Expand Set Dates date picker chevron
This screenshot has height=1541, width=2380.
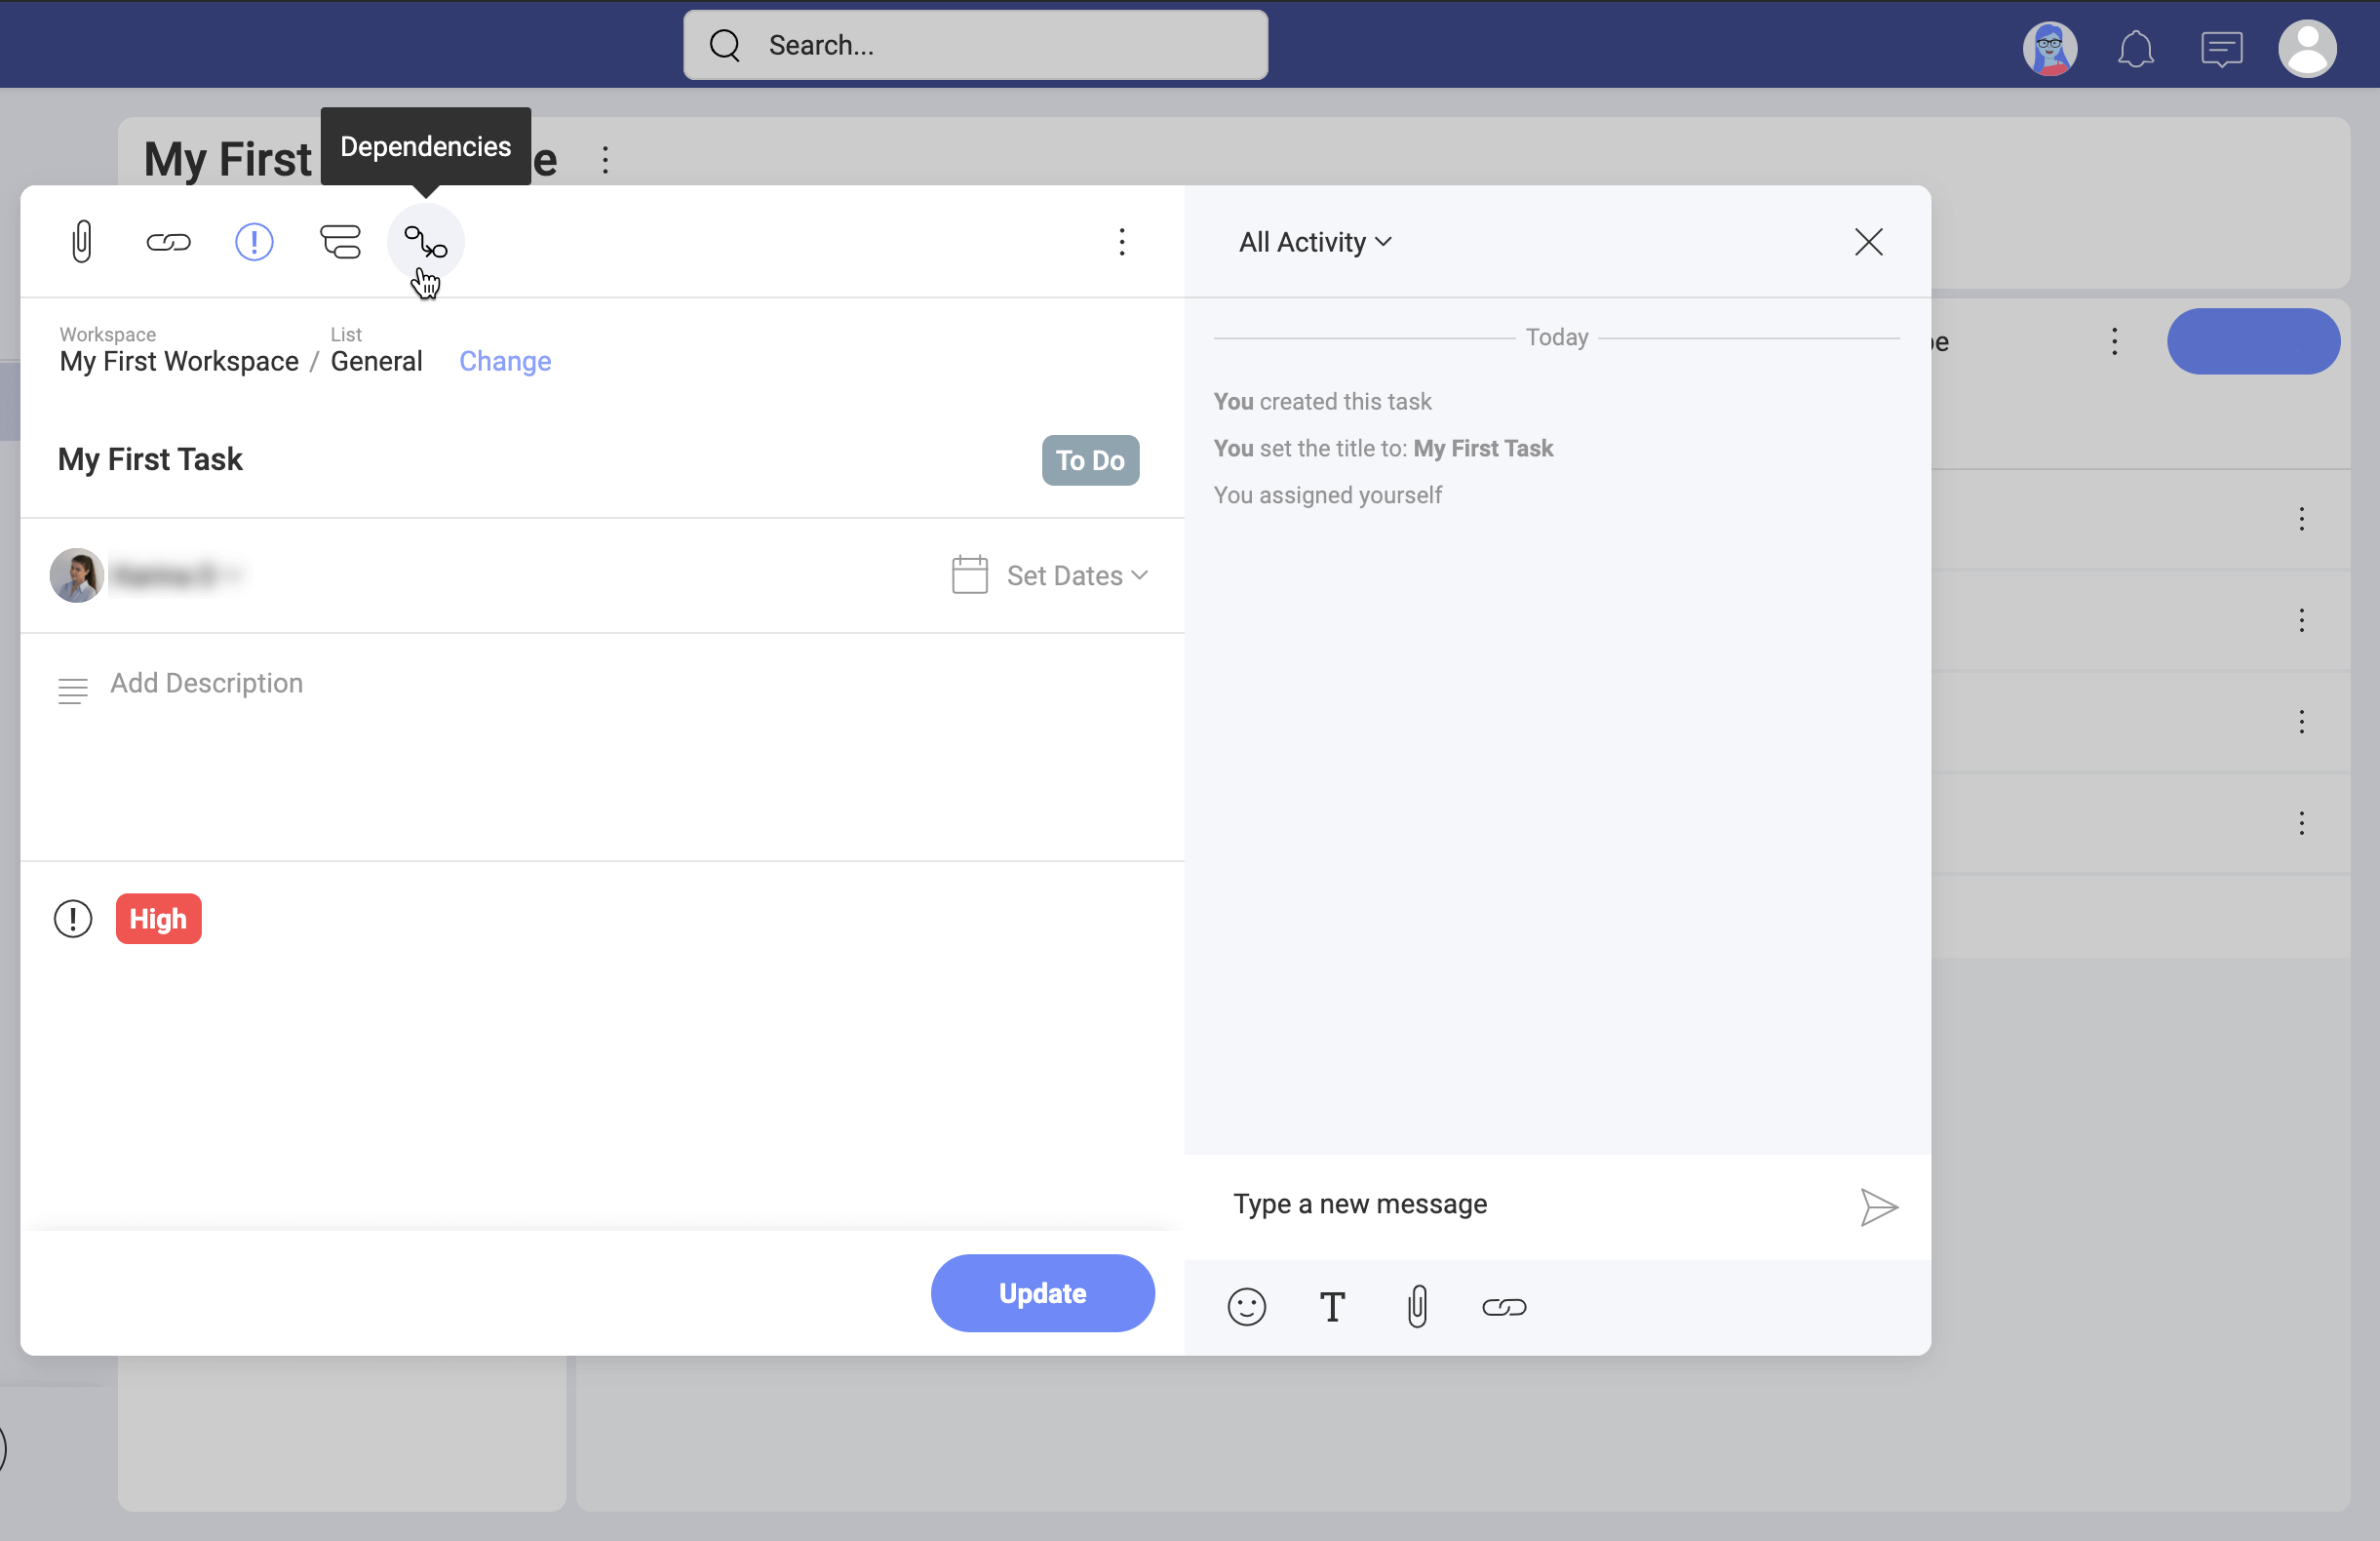point(1142,576)
